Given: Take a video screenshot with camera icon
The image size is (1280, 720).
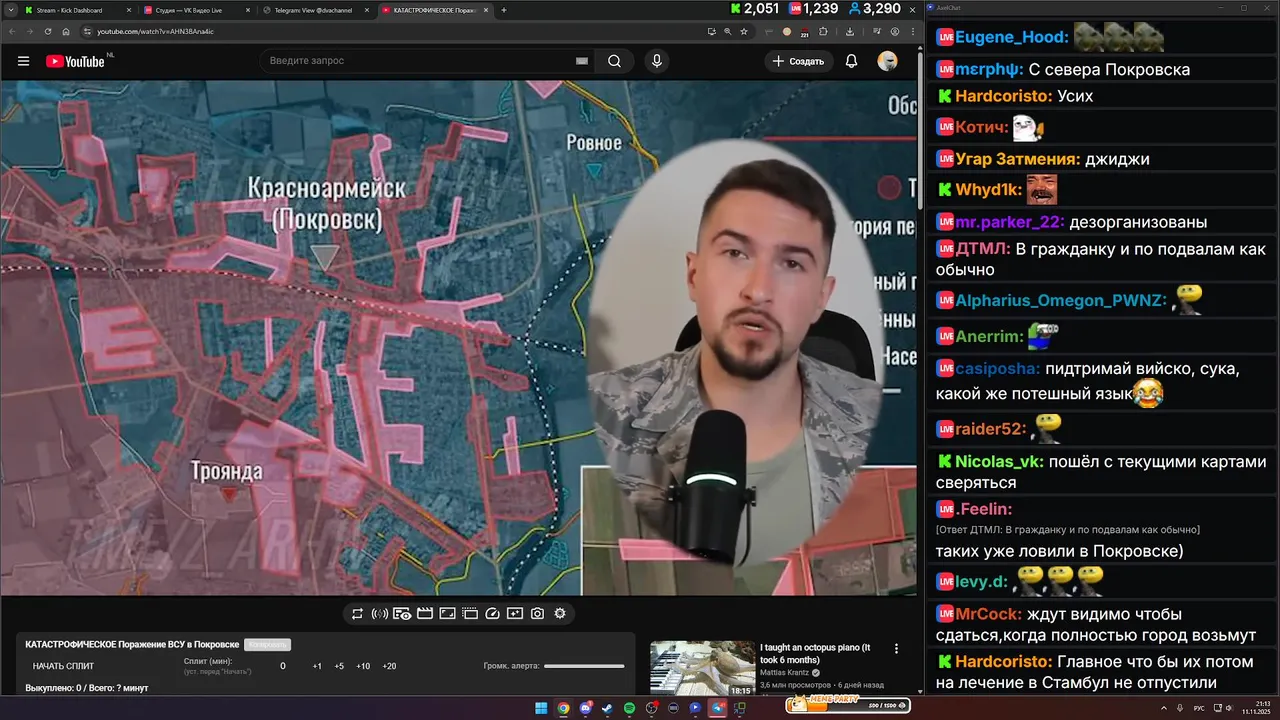Looking at the screenshot, I should coord(537,613).
